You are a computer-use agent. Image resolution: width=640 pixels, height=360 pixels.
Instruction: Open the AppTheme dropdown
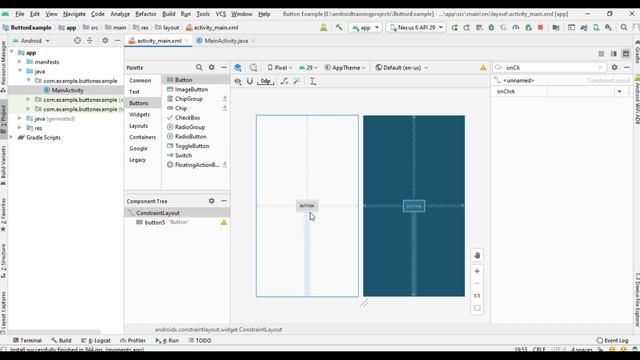(345, 67)
